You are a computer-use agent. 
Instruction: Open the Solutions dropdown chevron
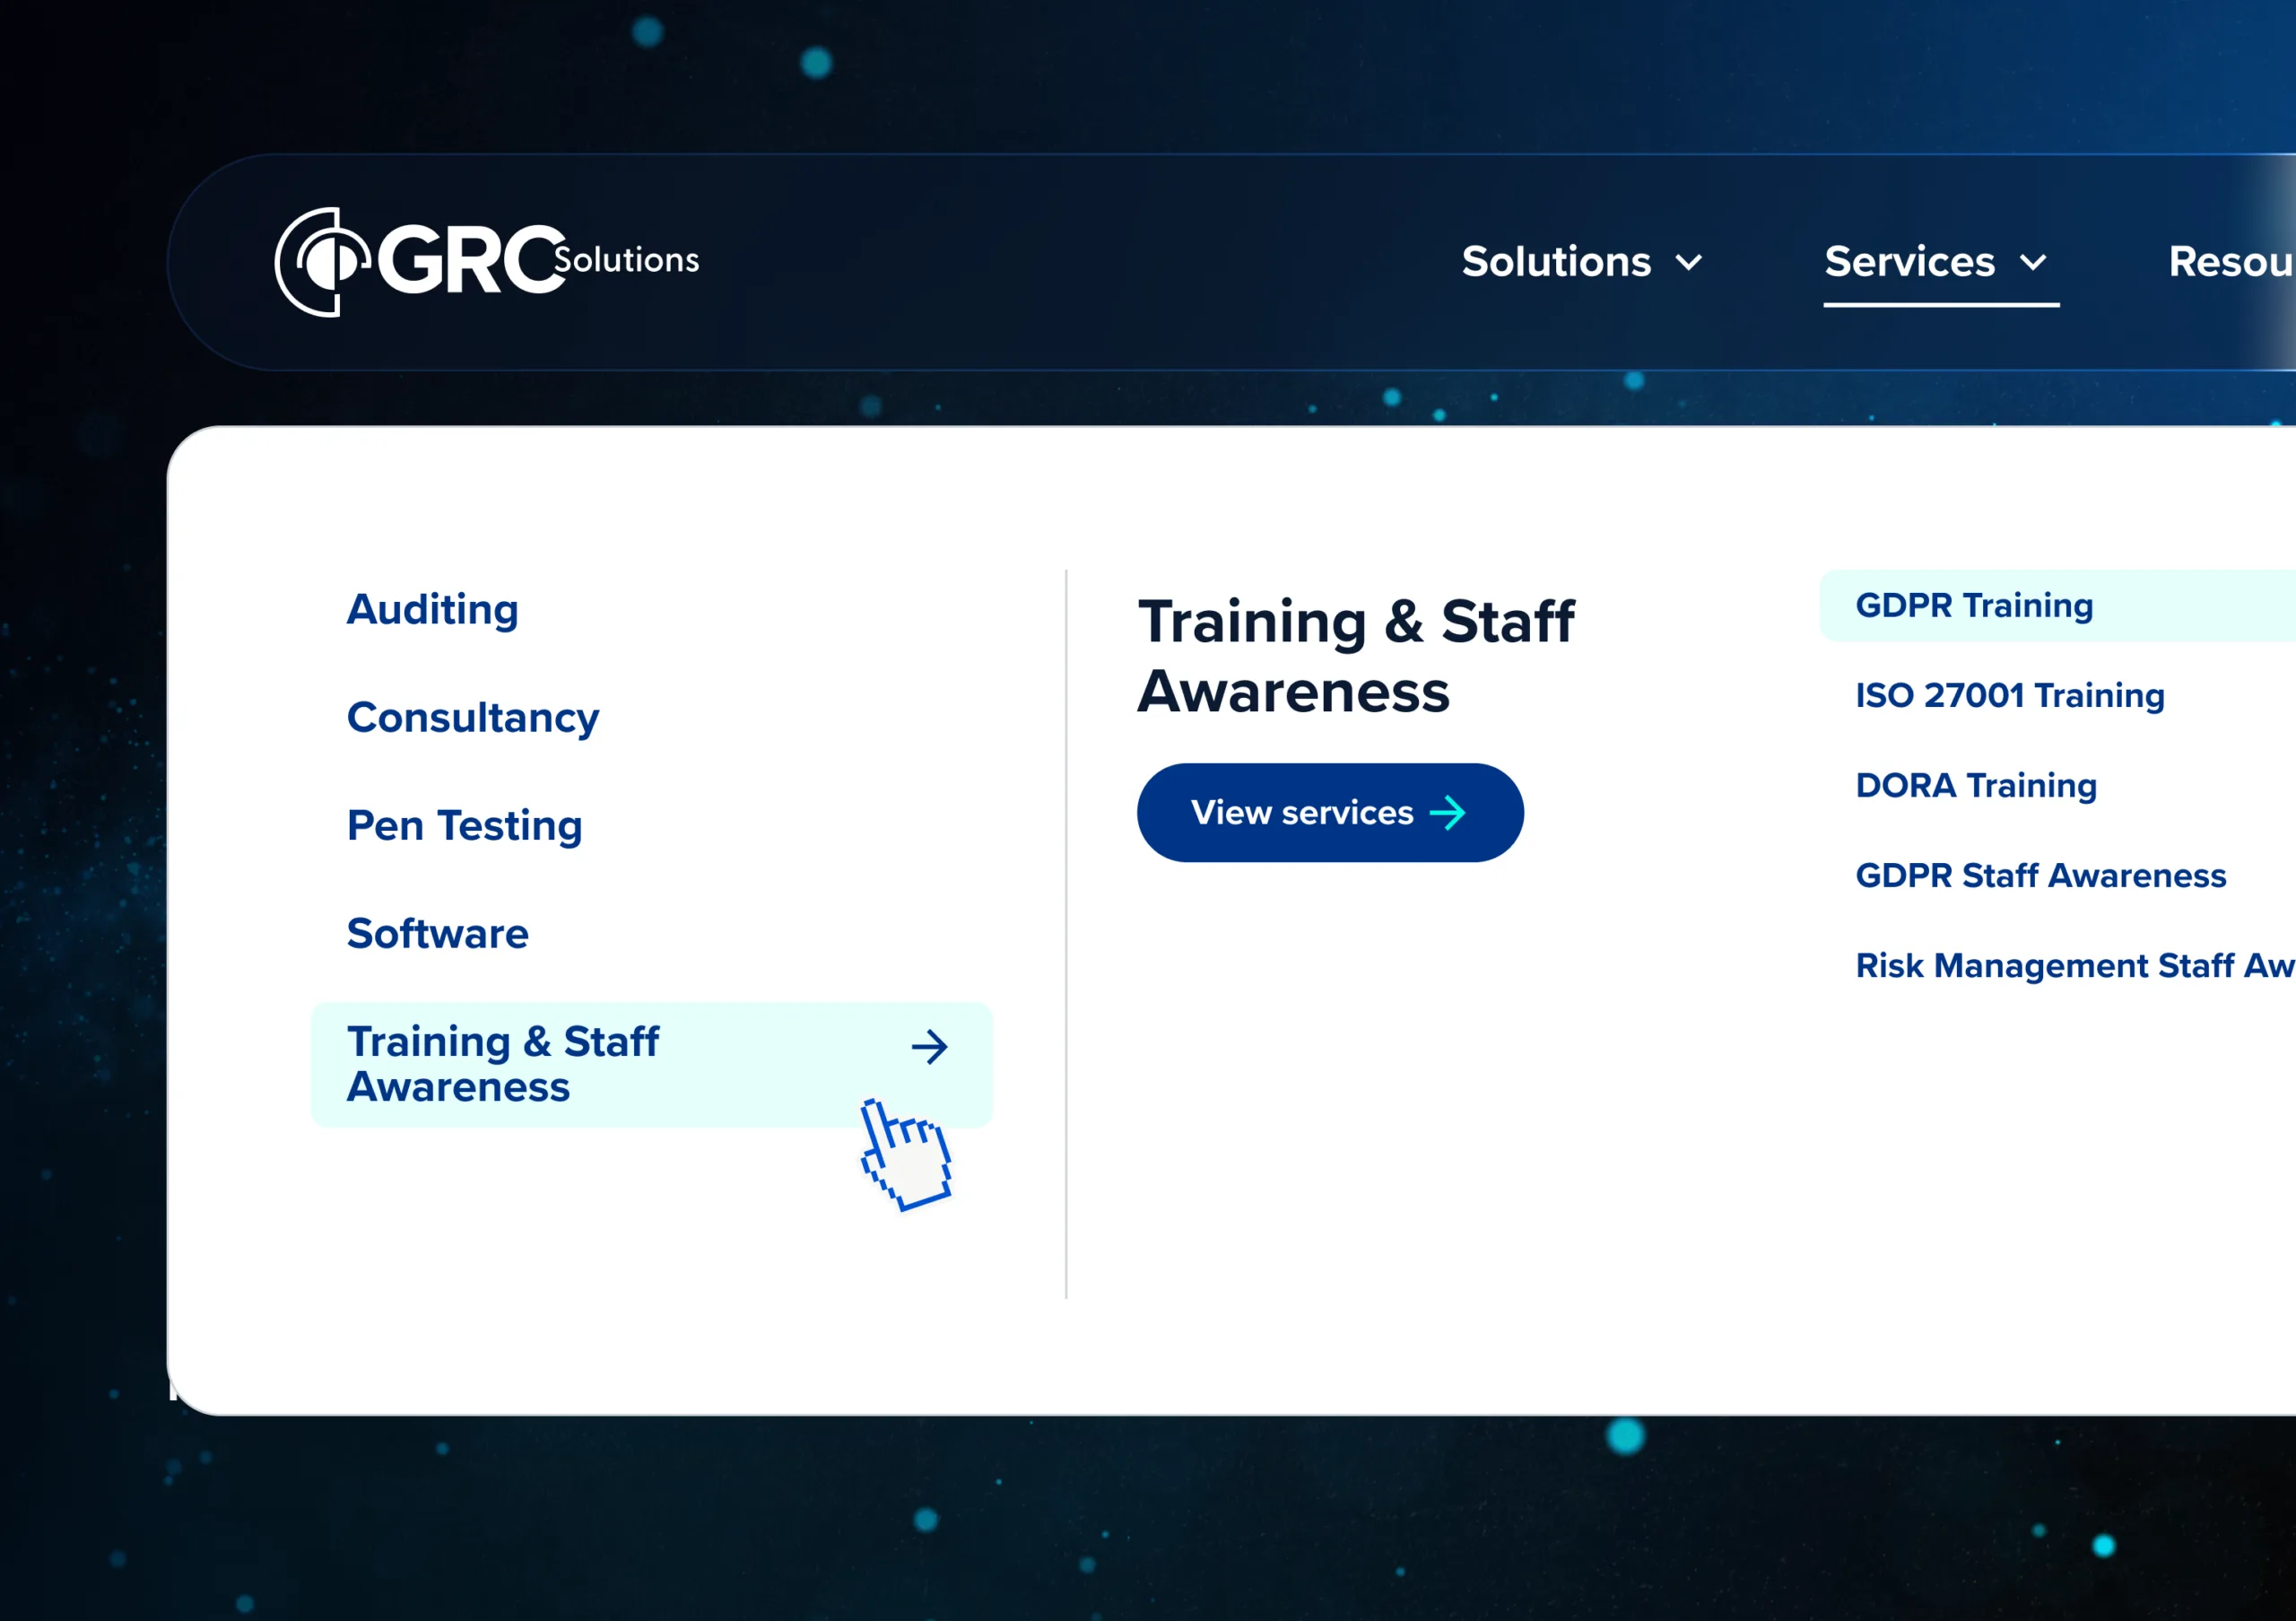1689,263
